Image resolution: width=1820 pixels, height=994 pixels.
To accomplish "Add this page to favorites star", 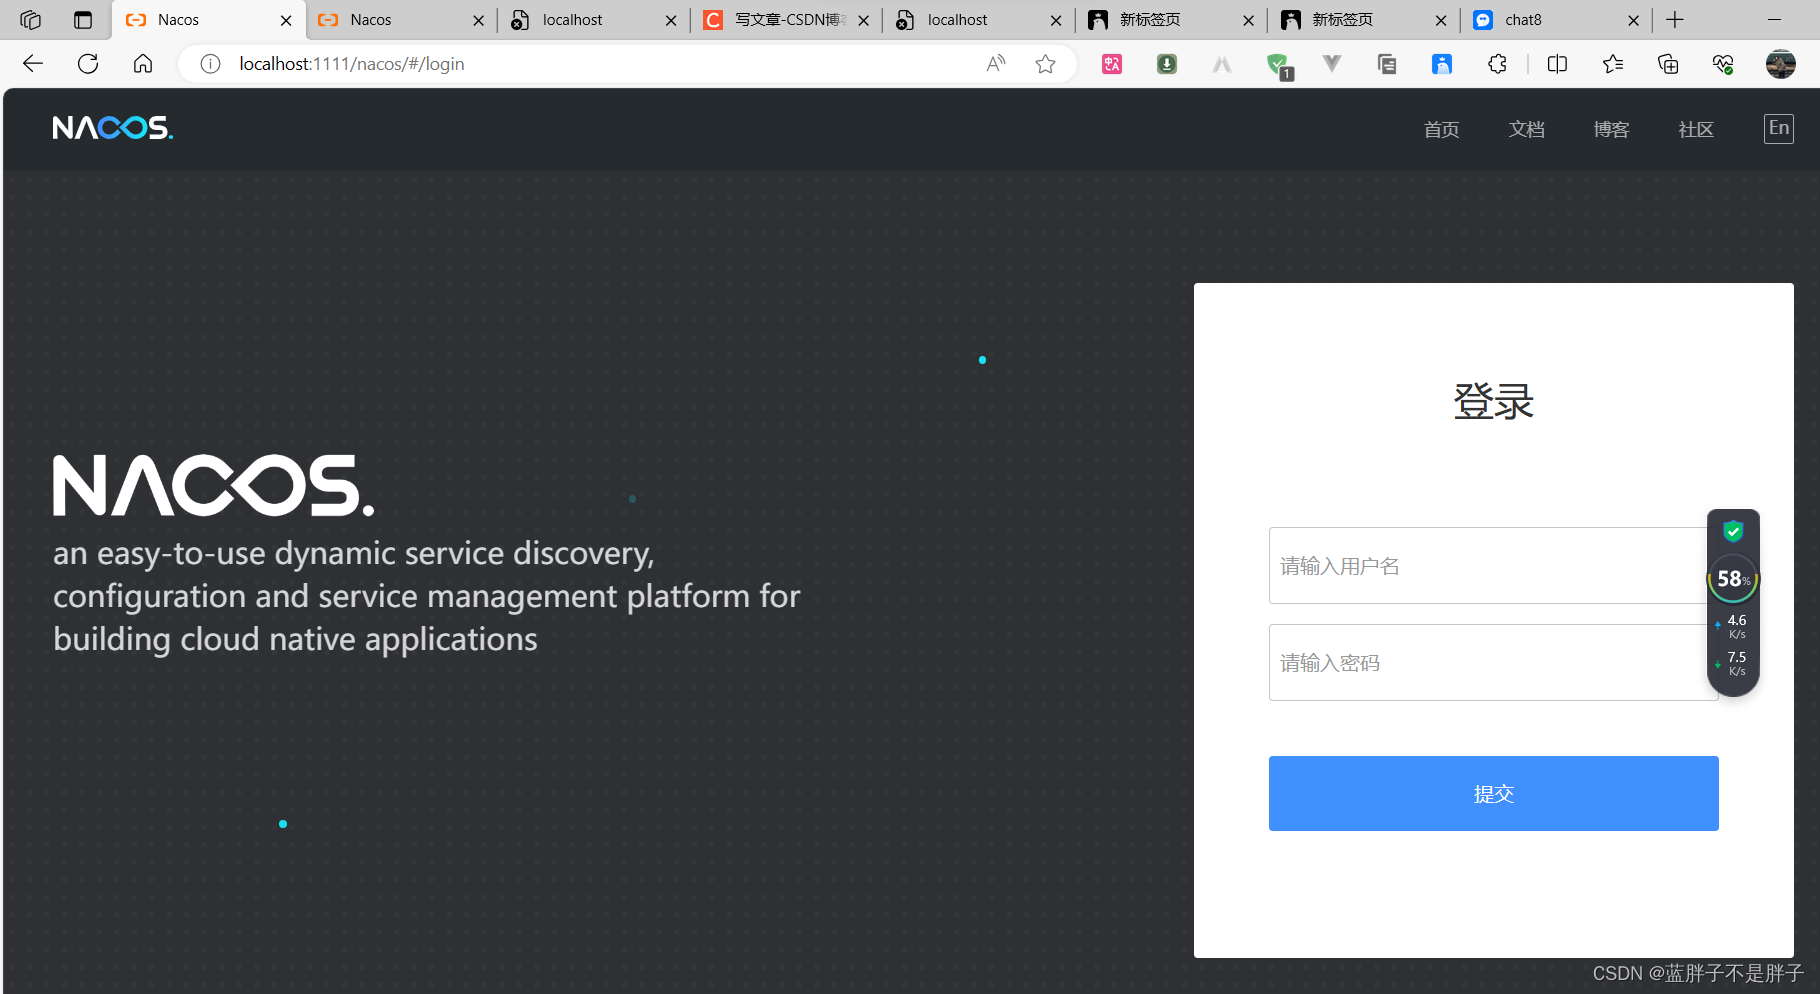I will coord(1046,64).
